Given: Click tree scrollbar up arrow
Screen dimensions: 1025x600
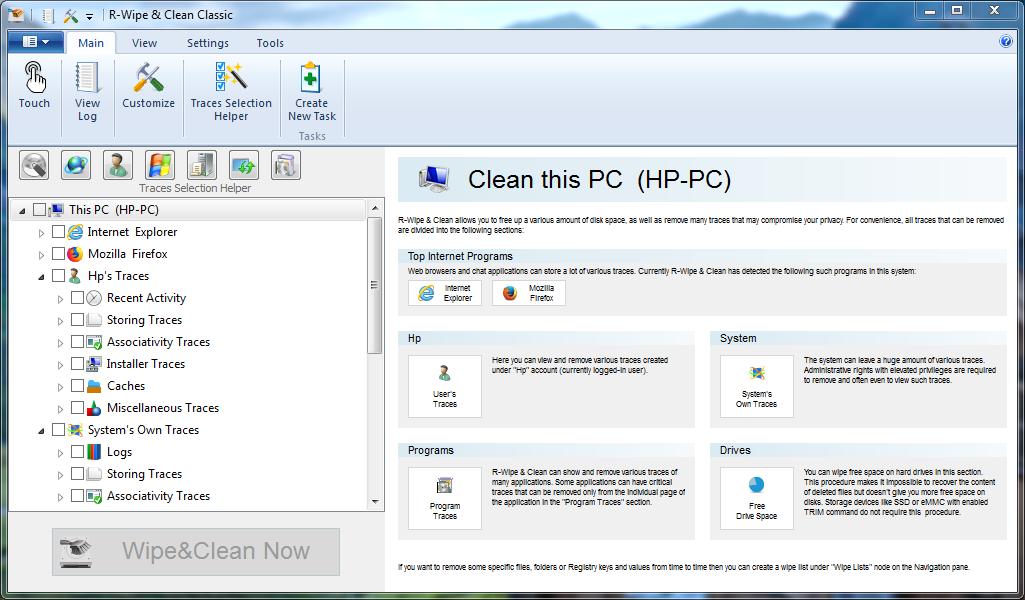Looking at the screenshot, I should (x=375, y=208).
